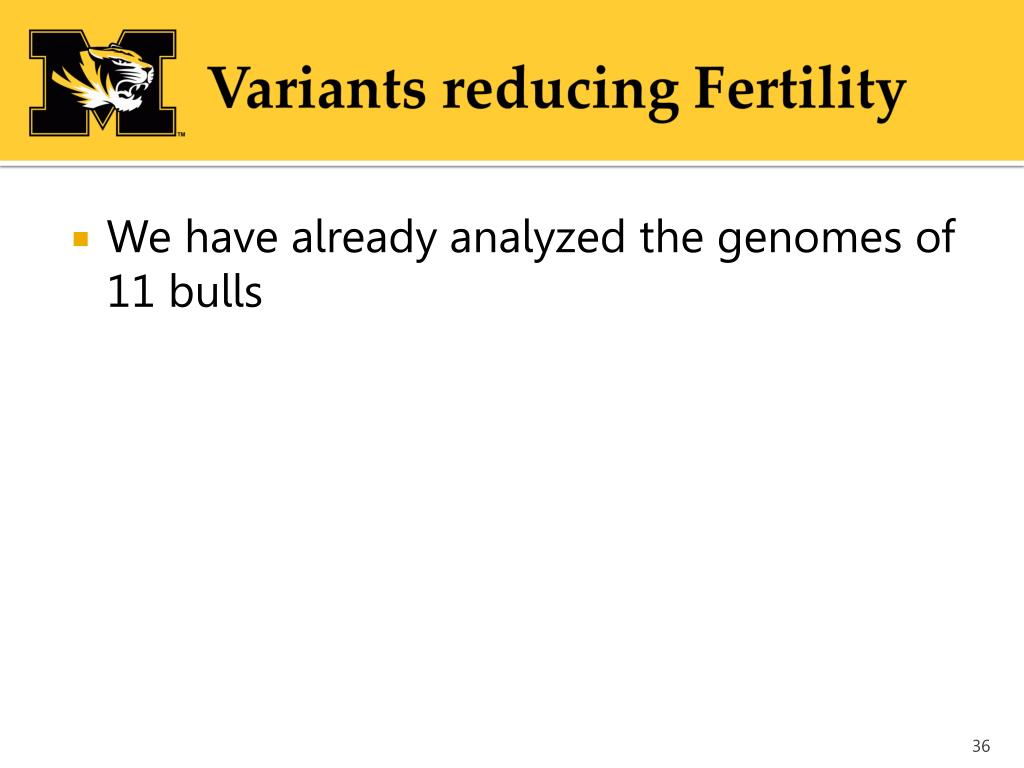Select the yellow square bullet marker
Viewport: 1024px width, 768px height.
pyautogui.click(x=81, y=238)
